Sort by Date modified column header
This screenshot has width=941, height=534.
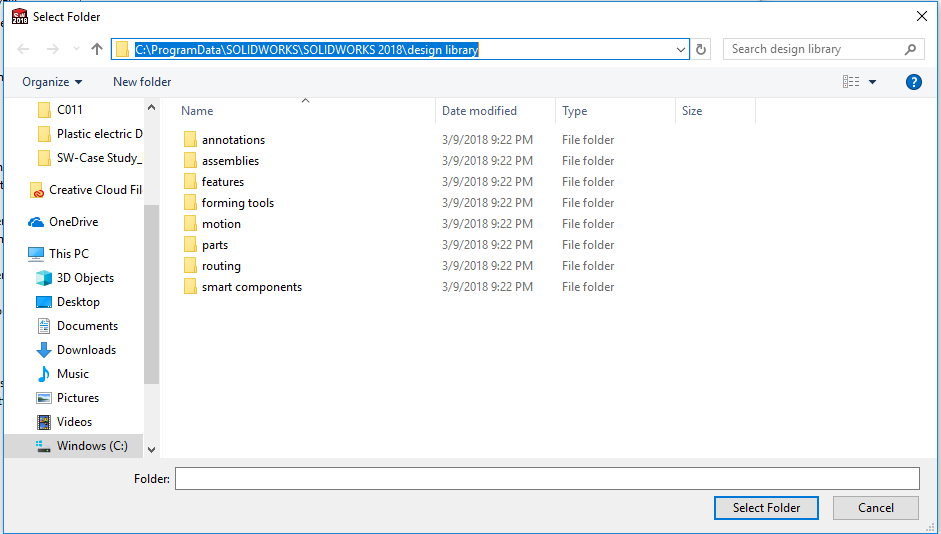[x=479, y=111]
